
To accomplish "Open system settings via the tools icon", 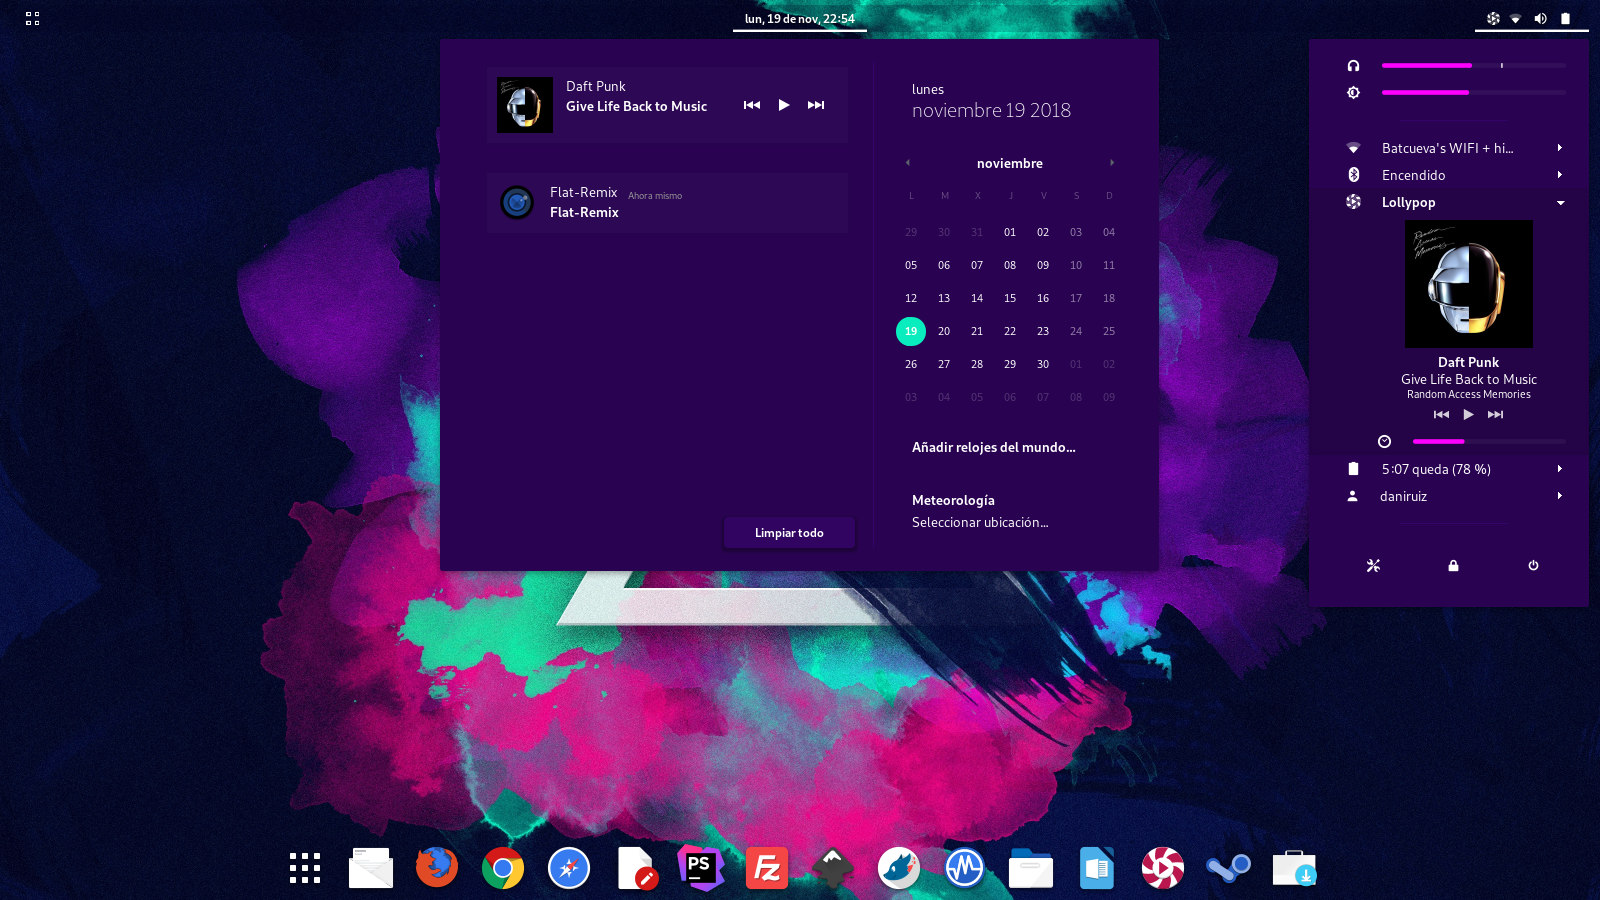I will (x=1374, y=566).
